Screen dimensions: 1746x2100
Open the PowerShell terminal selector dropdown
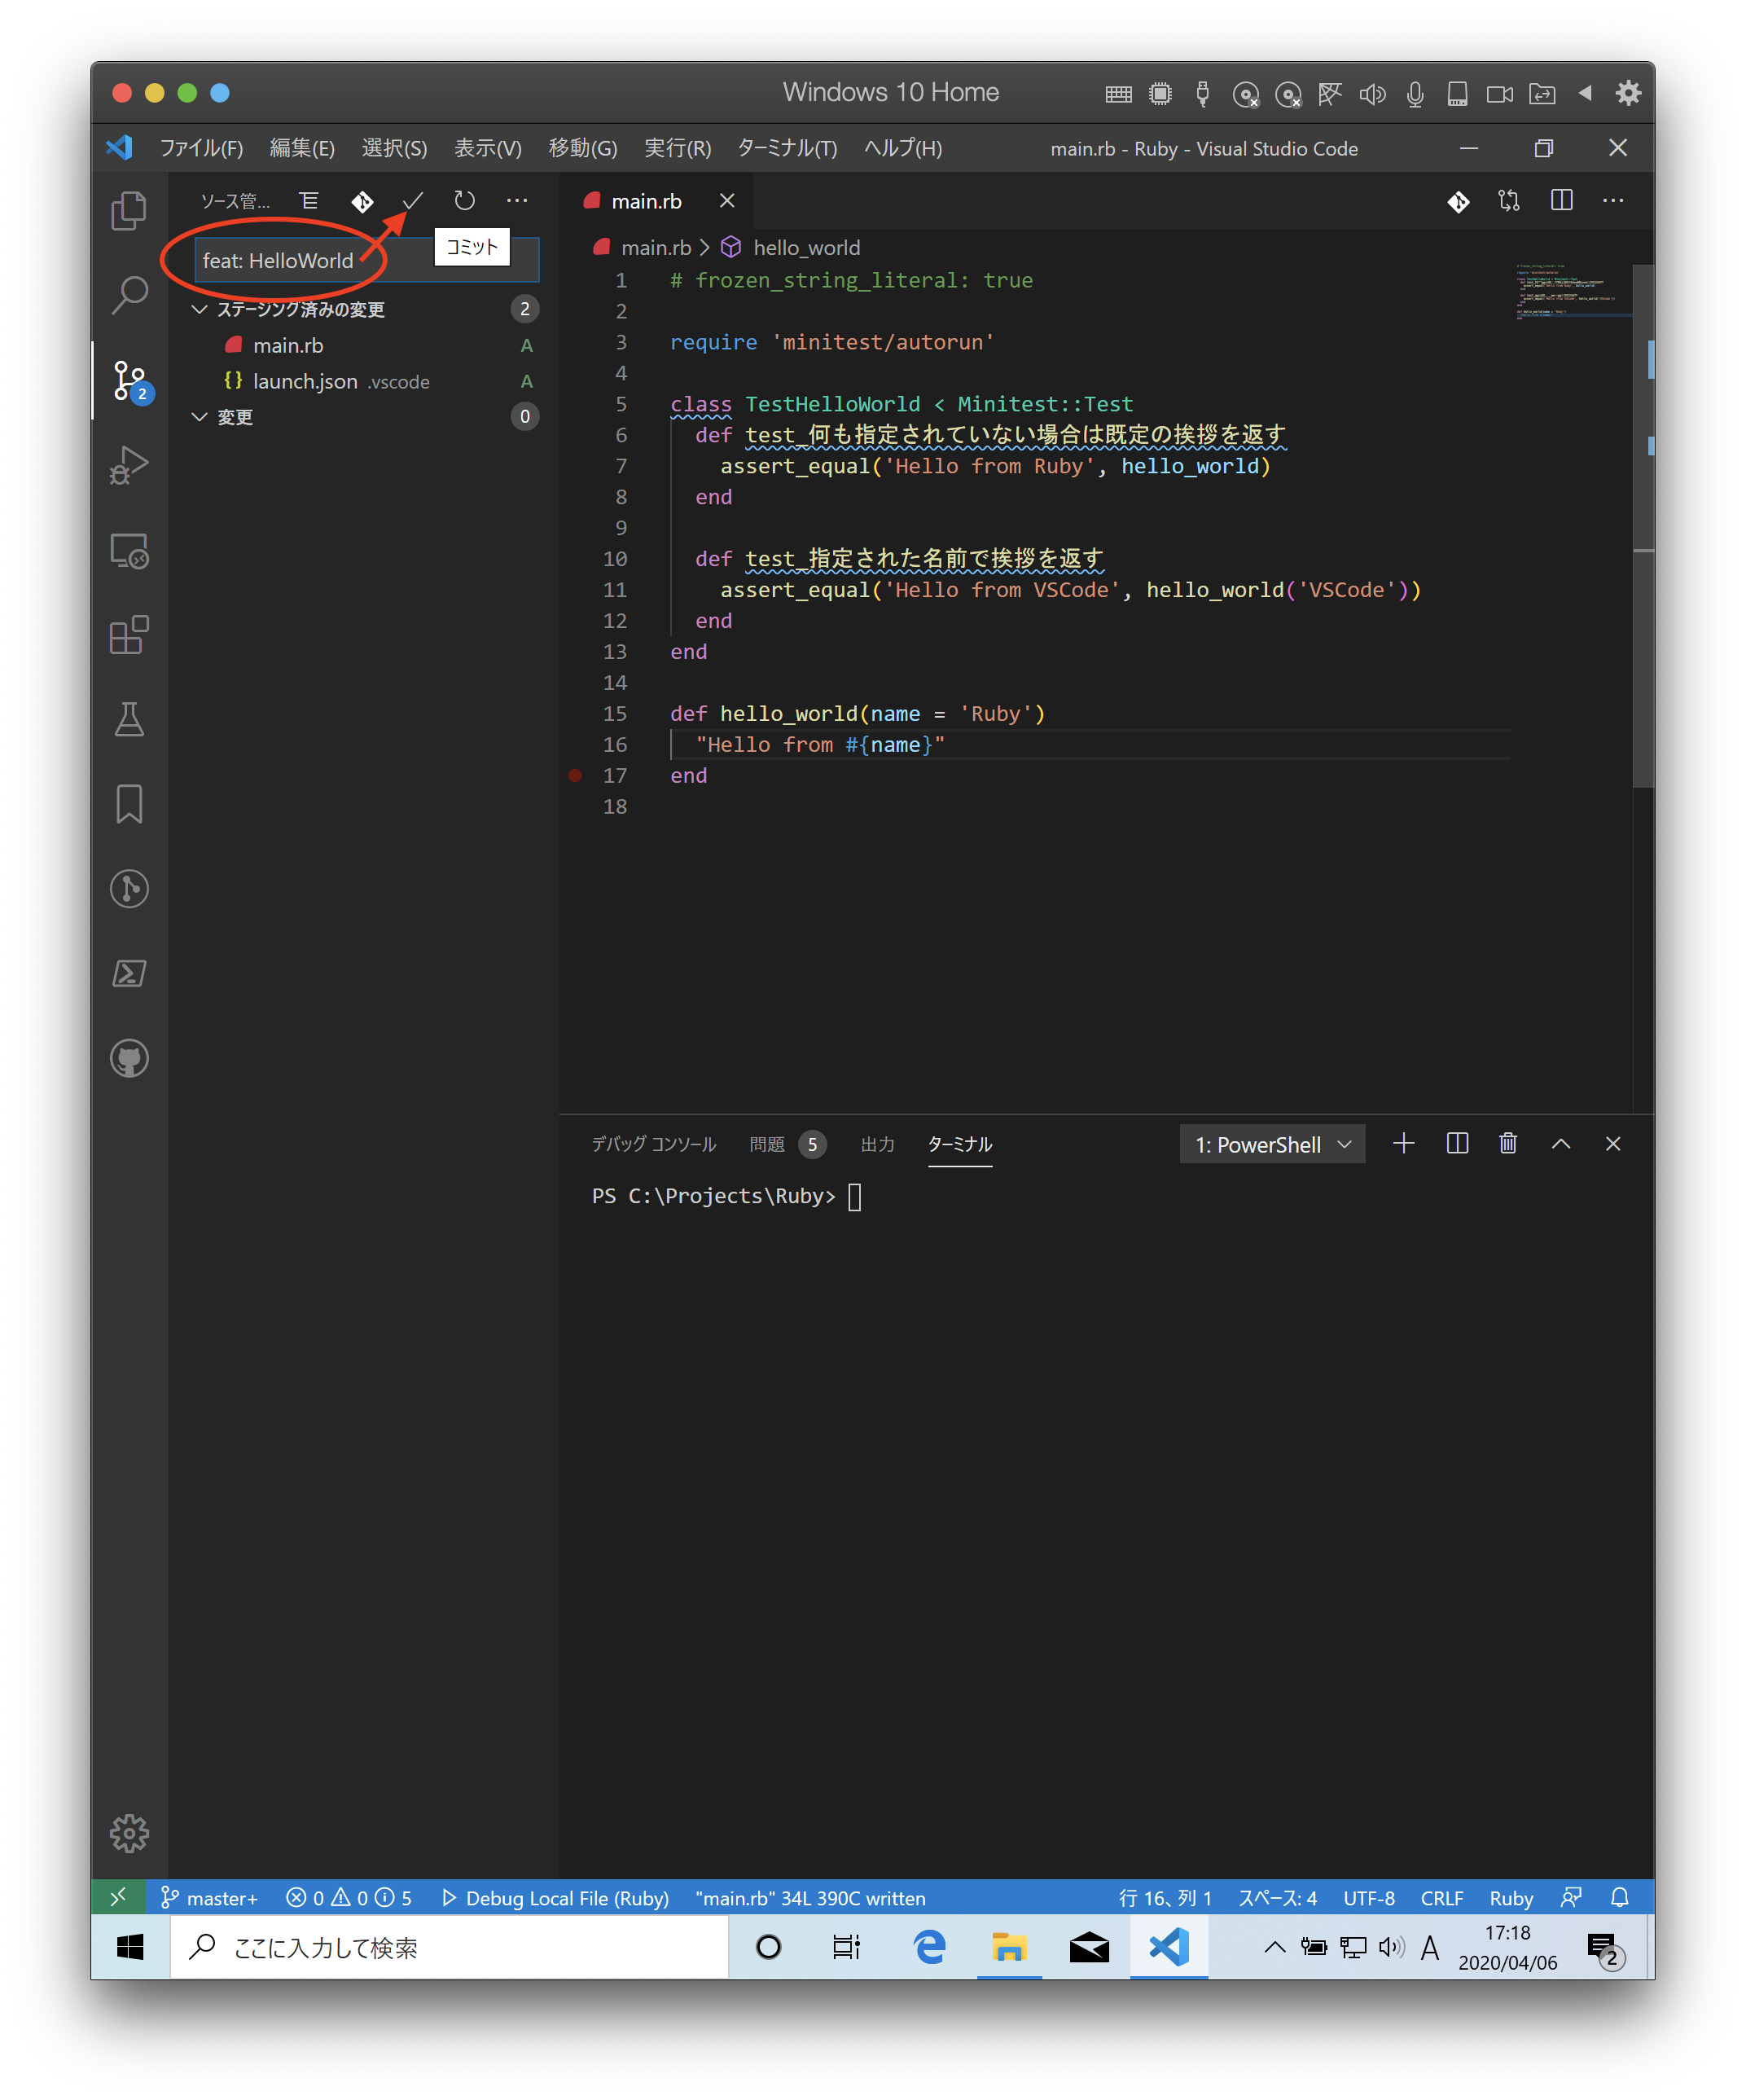tap(1271, 1143)
